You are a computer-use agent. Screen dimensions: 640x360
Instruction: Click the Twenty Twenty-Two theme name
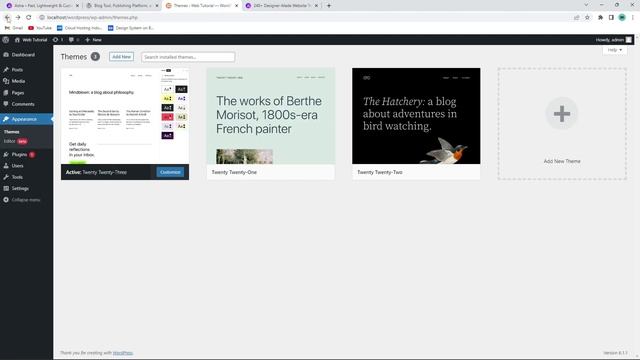380,172
